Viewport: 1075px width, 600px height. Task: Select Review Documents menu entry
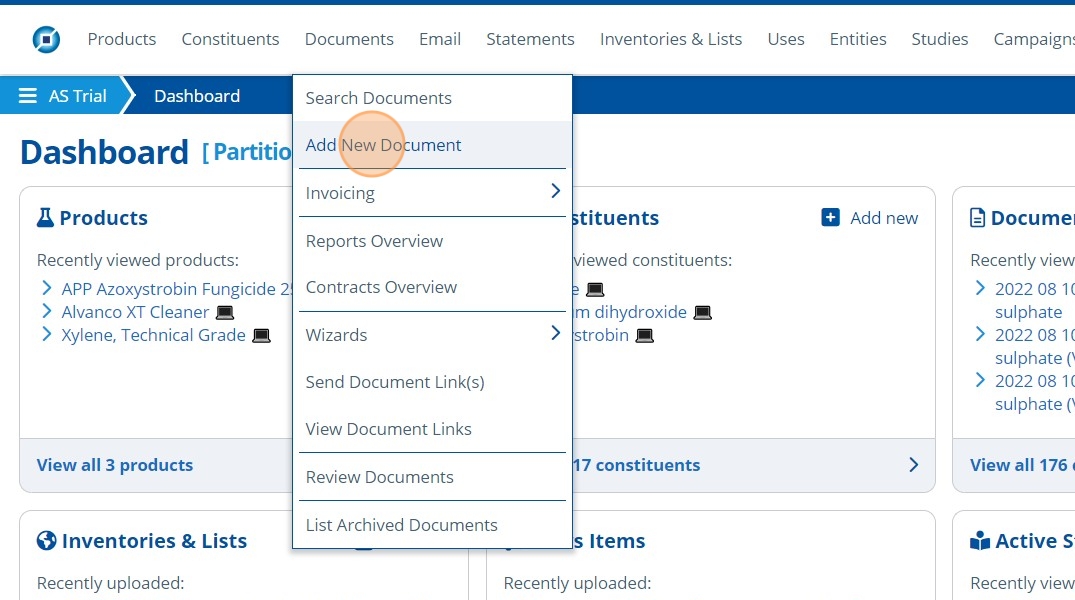click(x=433, y=477)
